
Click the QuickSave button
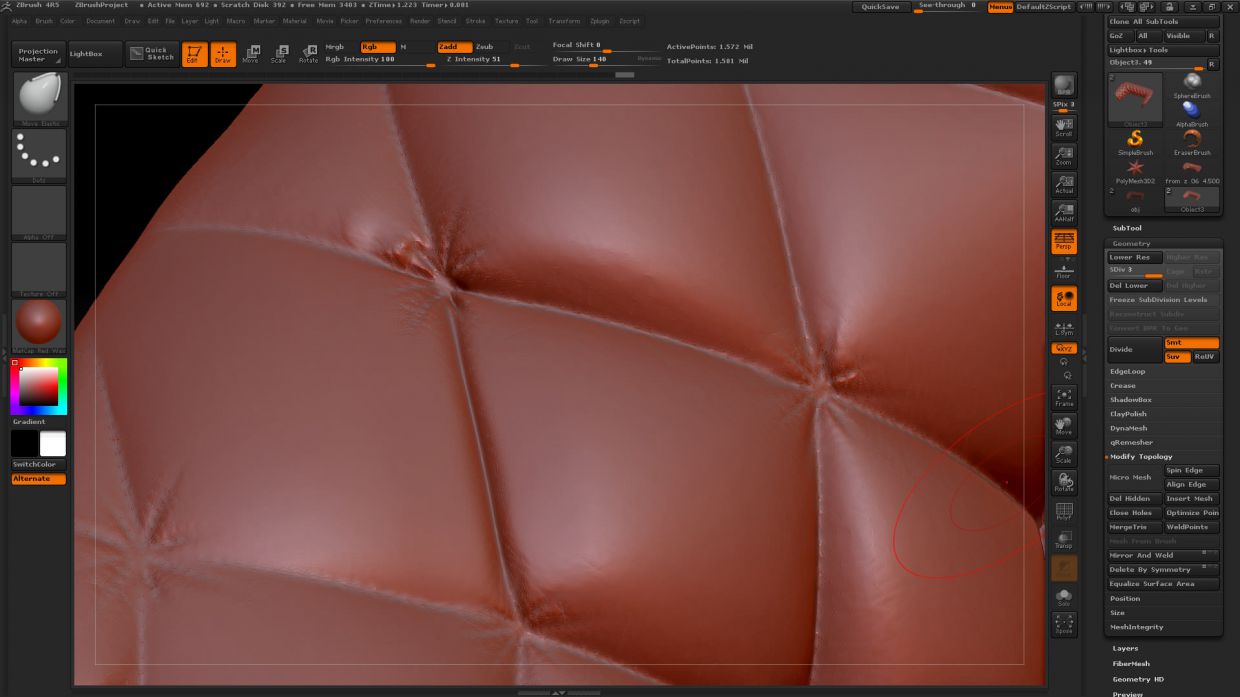(x=880, y=7)
